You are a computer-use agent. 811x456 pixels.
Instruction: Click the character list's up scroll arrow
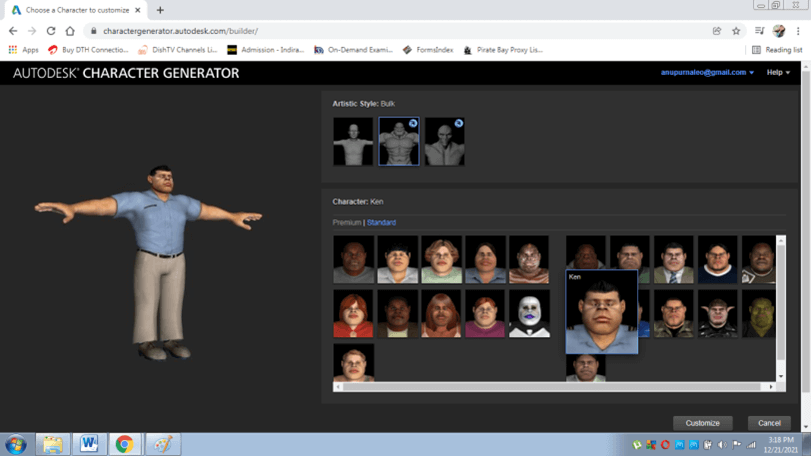tap(781, 240)
